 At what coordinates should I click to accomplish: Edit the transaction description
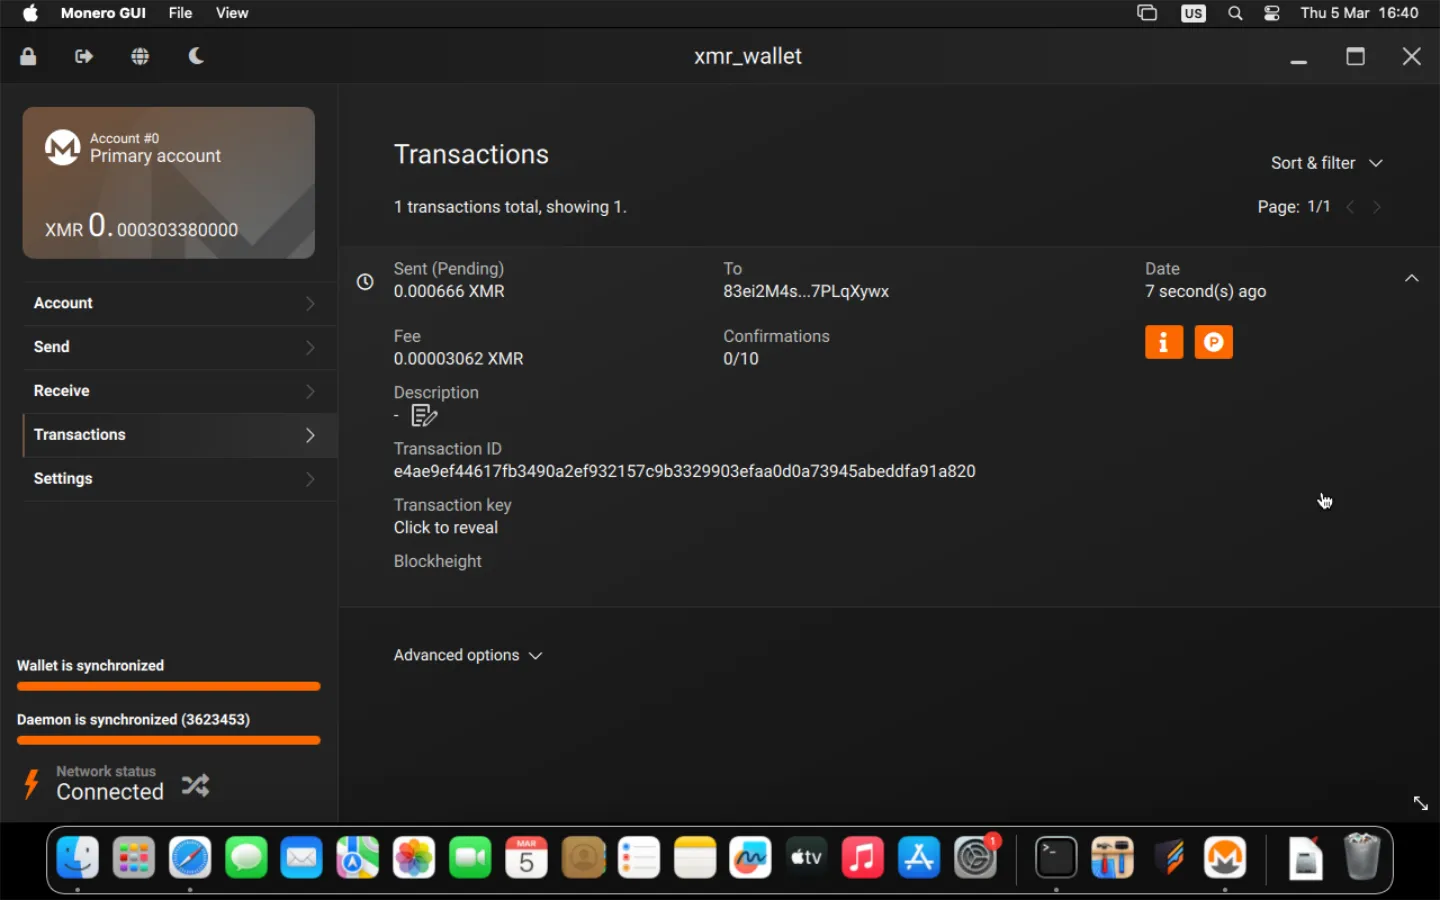(x=424, y=415)
